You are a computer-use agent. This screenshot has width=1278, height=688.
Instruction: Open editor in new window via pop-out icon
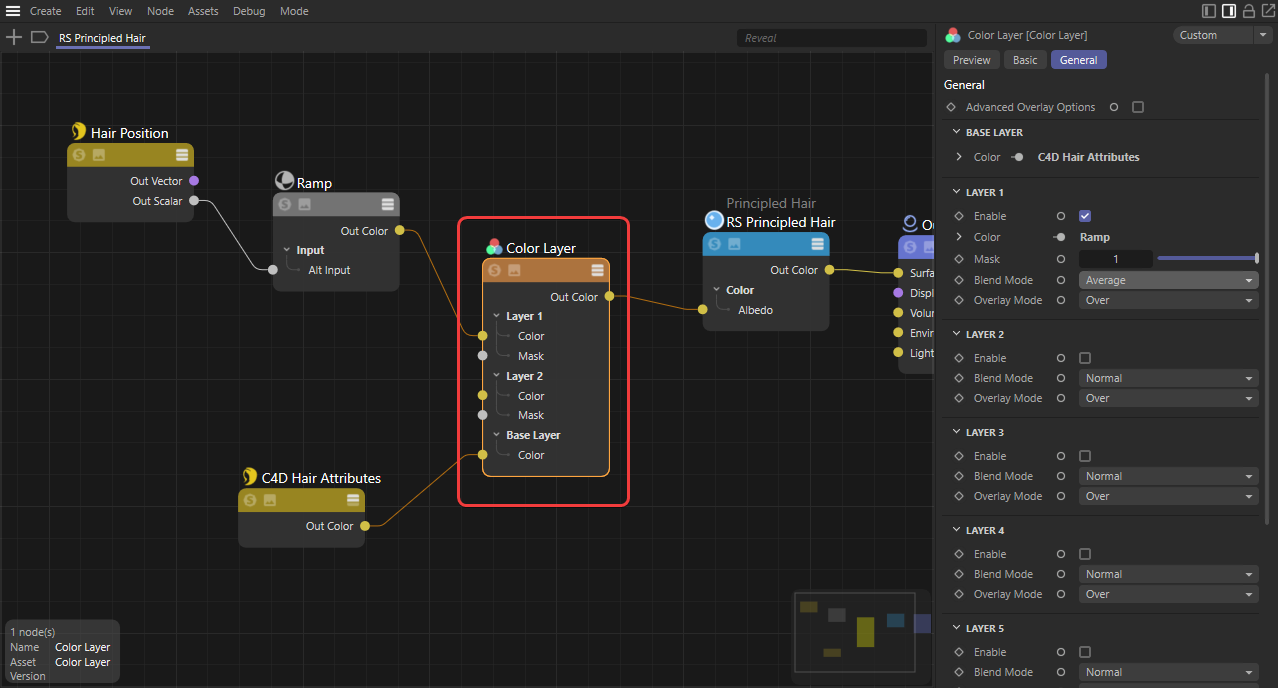coord(1267,11)
